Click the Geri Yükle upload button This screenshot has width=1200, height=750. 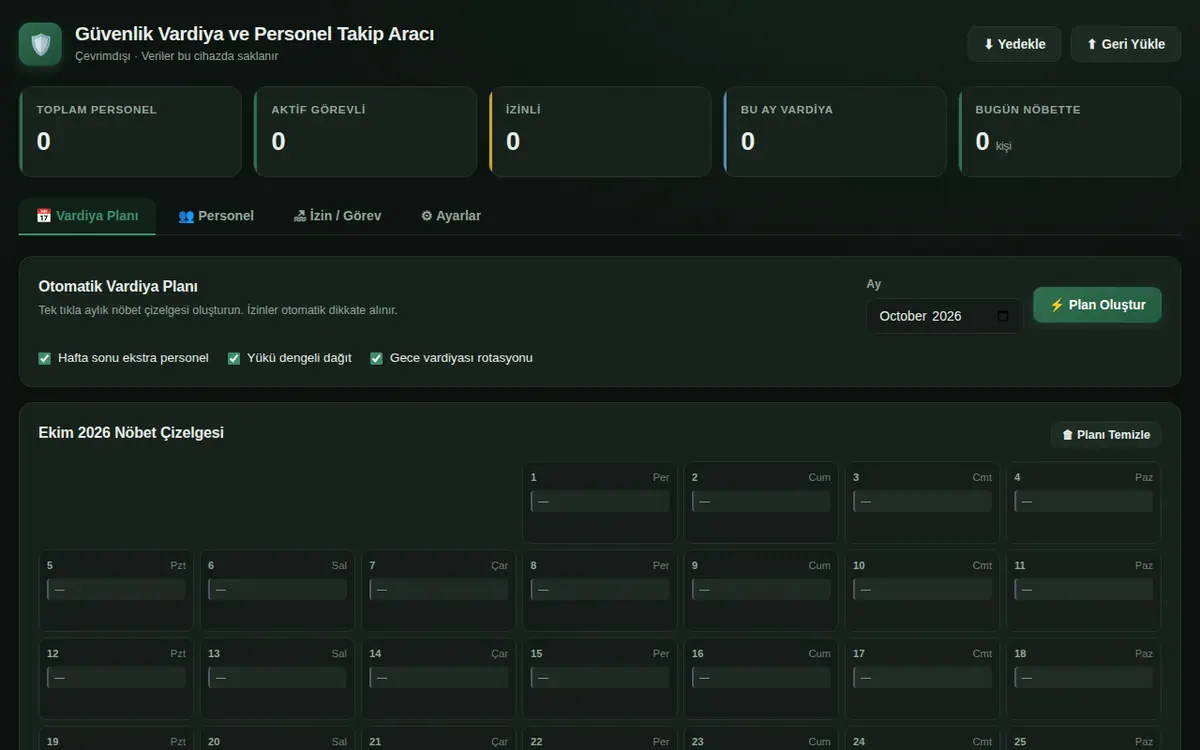[x=1126, y=44]
